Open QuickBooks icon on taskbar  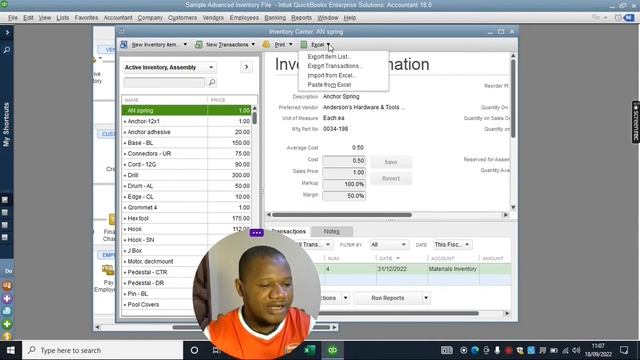tap(333, 350)
